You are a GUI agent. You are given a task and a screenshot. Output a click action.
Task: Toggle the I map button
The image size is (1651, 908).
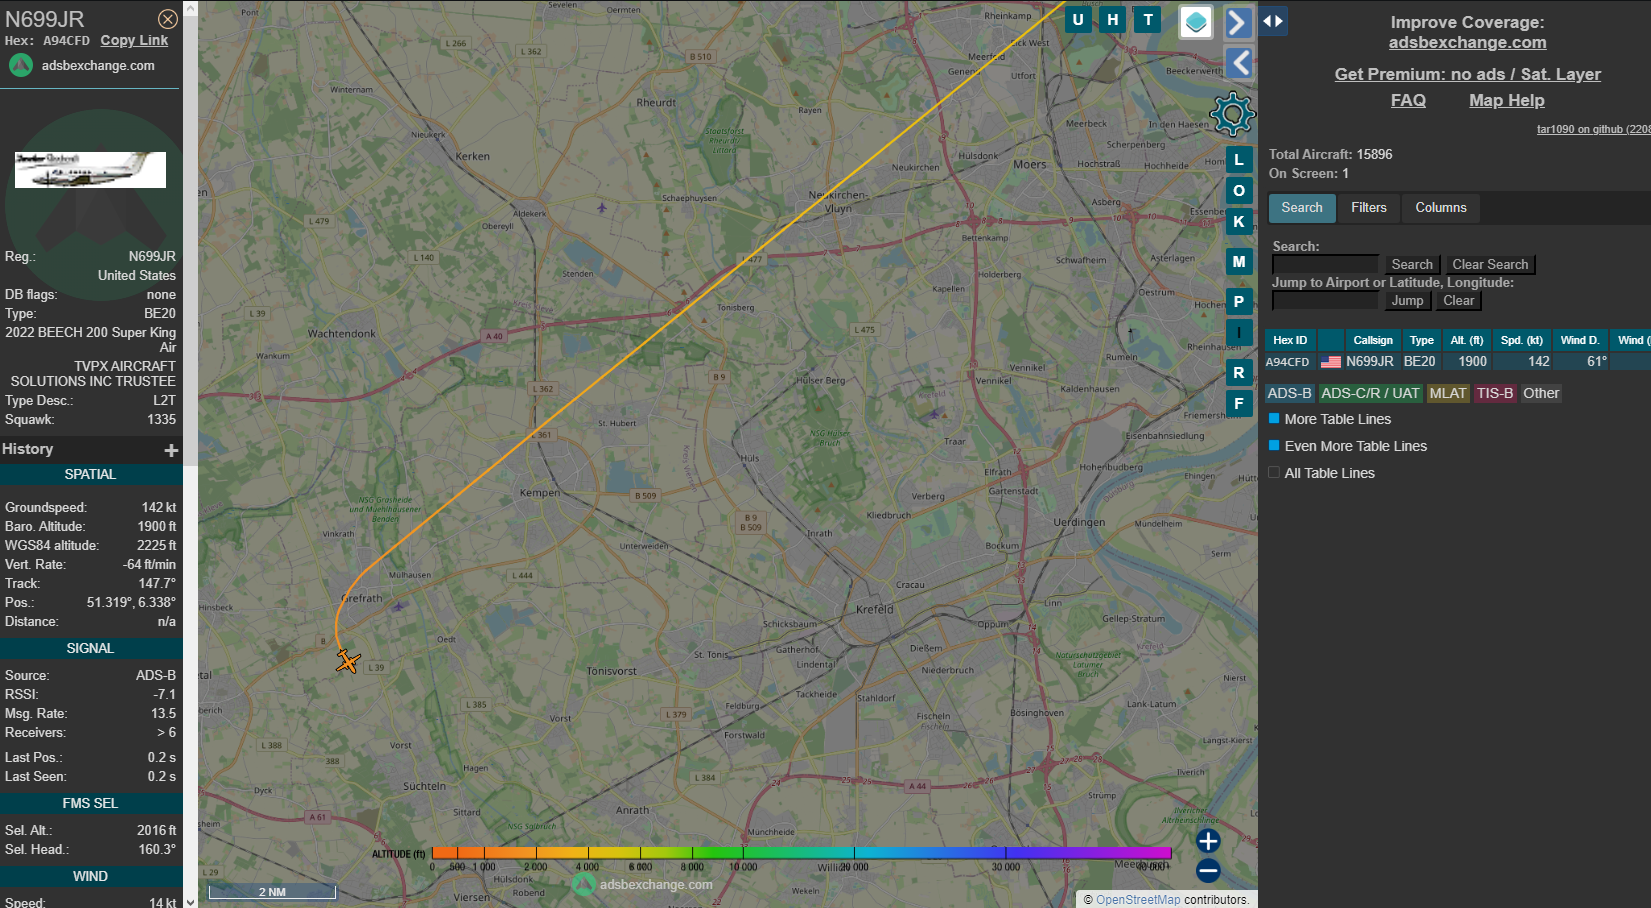coord(1239,333)
